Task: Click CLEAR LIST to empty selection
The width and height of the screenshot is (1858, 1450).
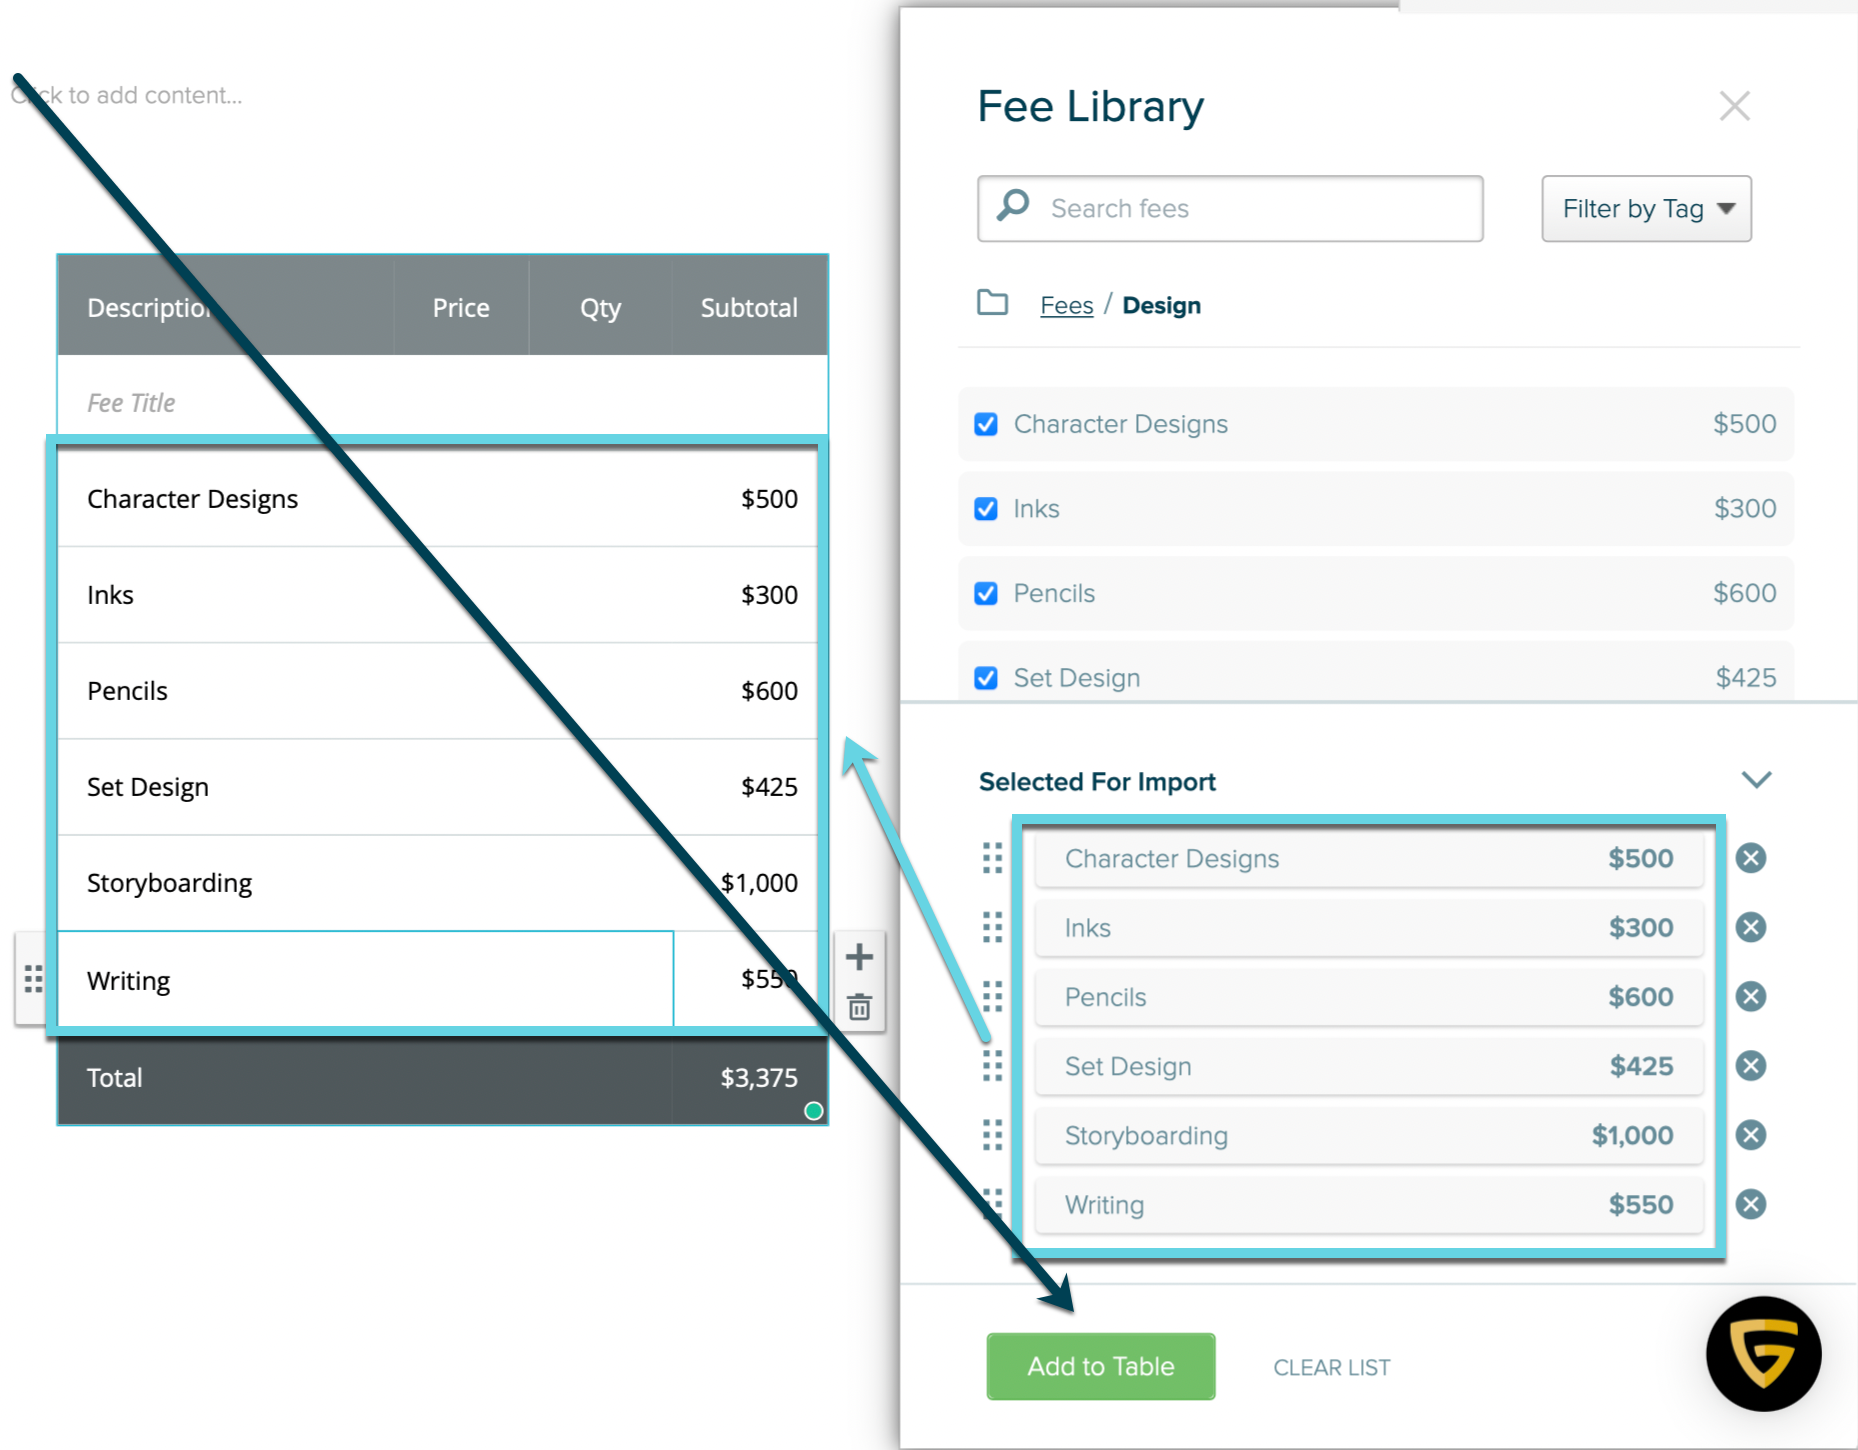Action: (1331, 1367)
